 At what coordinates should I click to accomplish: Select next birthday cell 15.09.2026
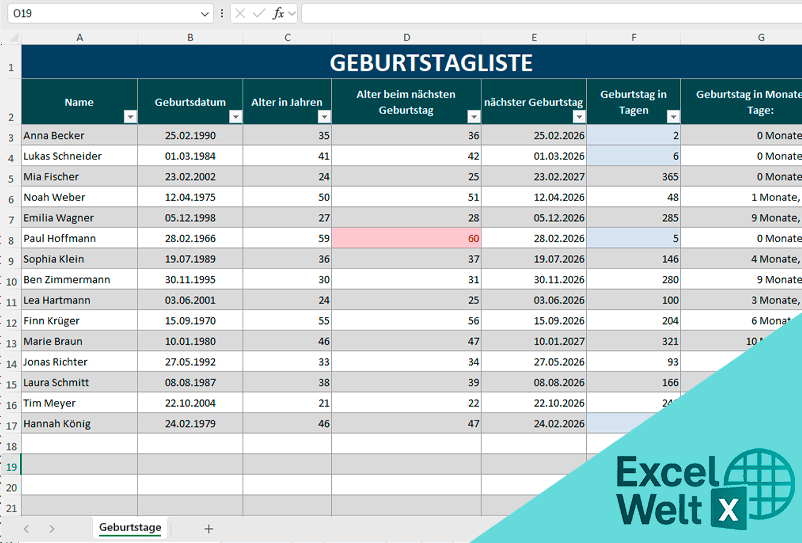pyautogui.click(x=534, y=321)
